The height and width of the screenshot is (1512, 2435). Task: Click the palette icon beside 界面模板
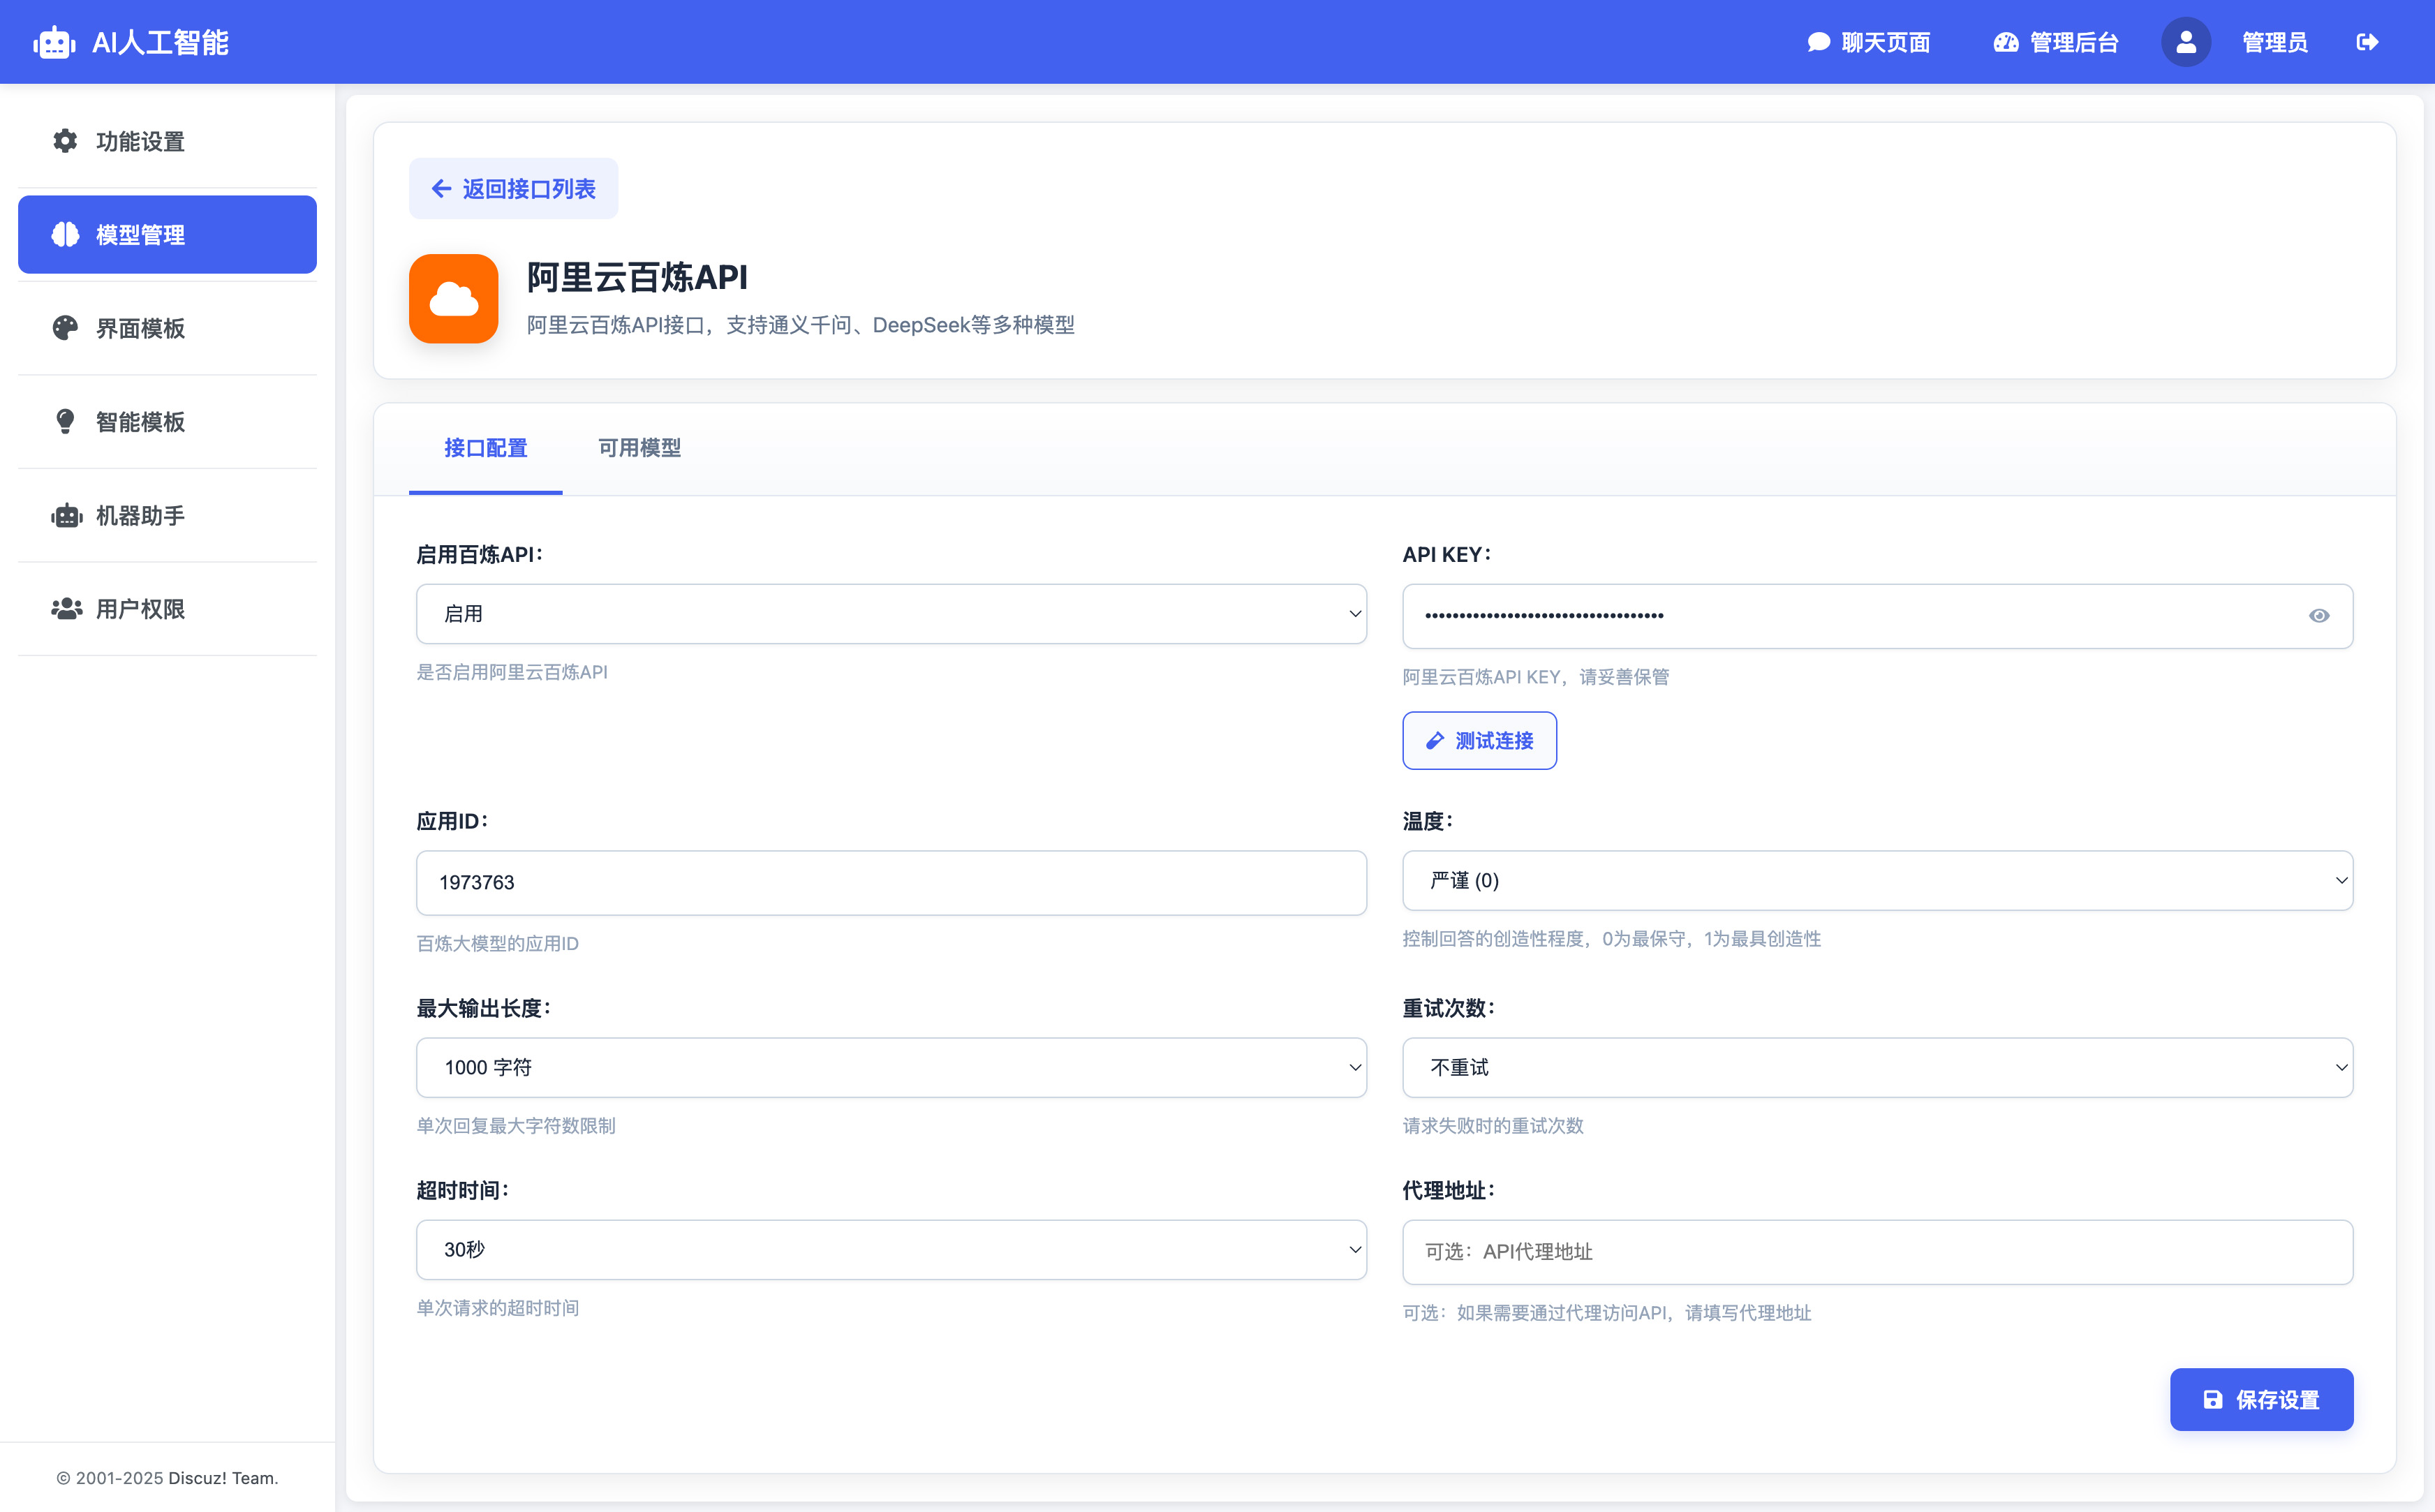[65, 328]
